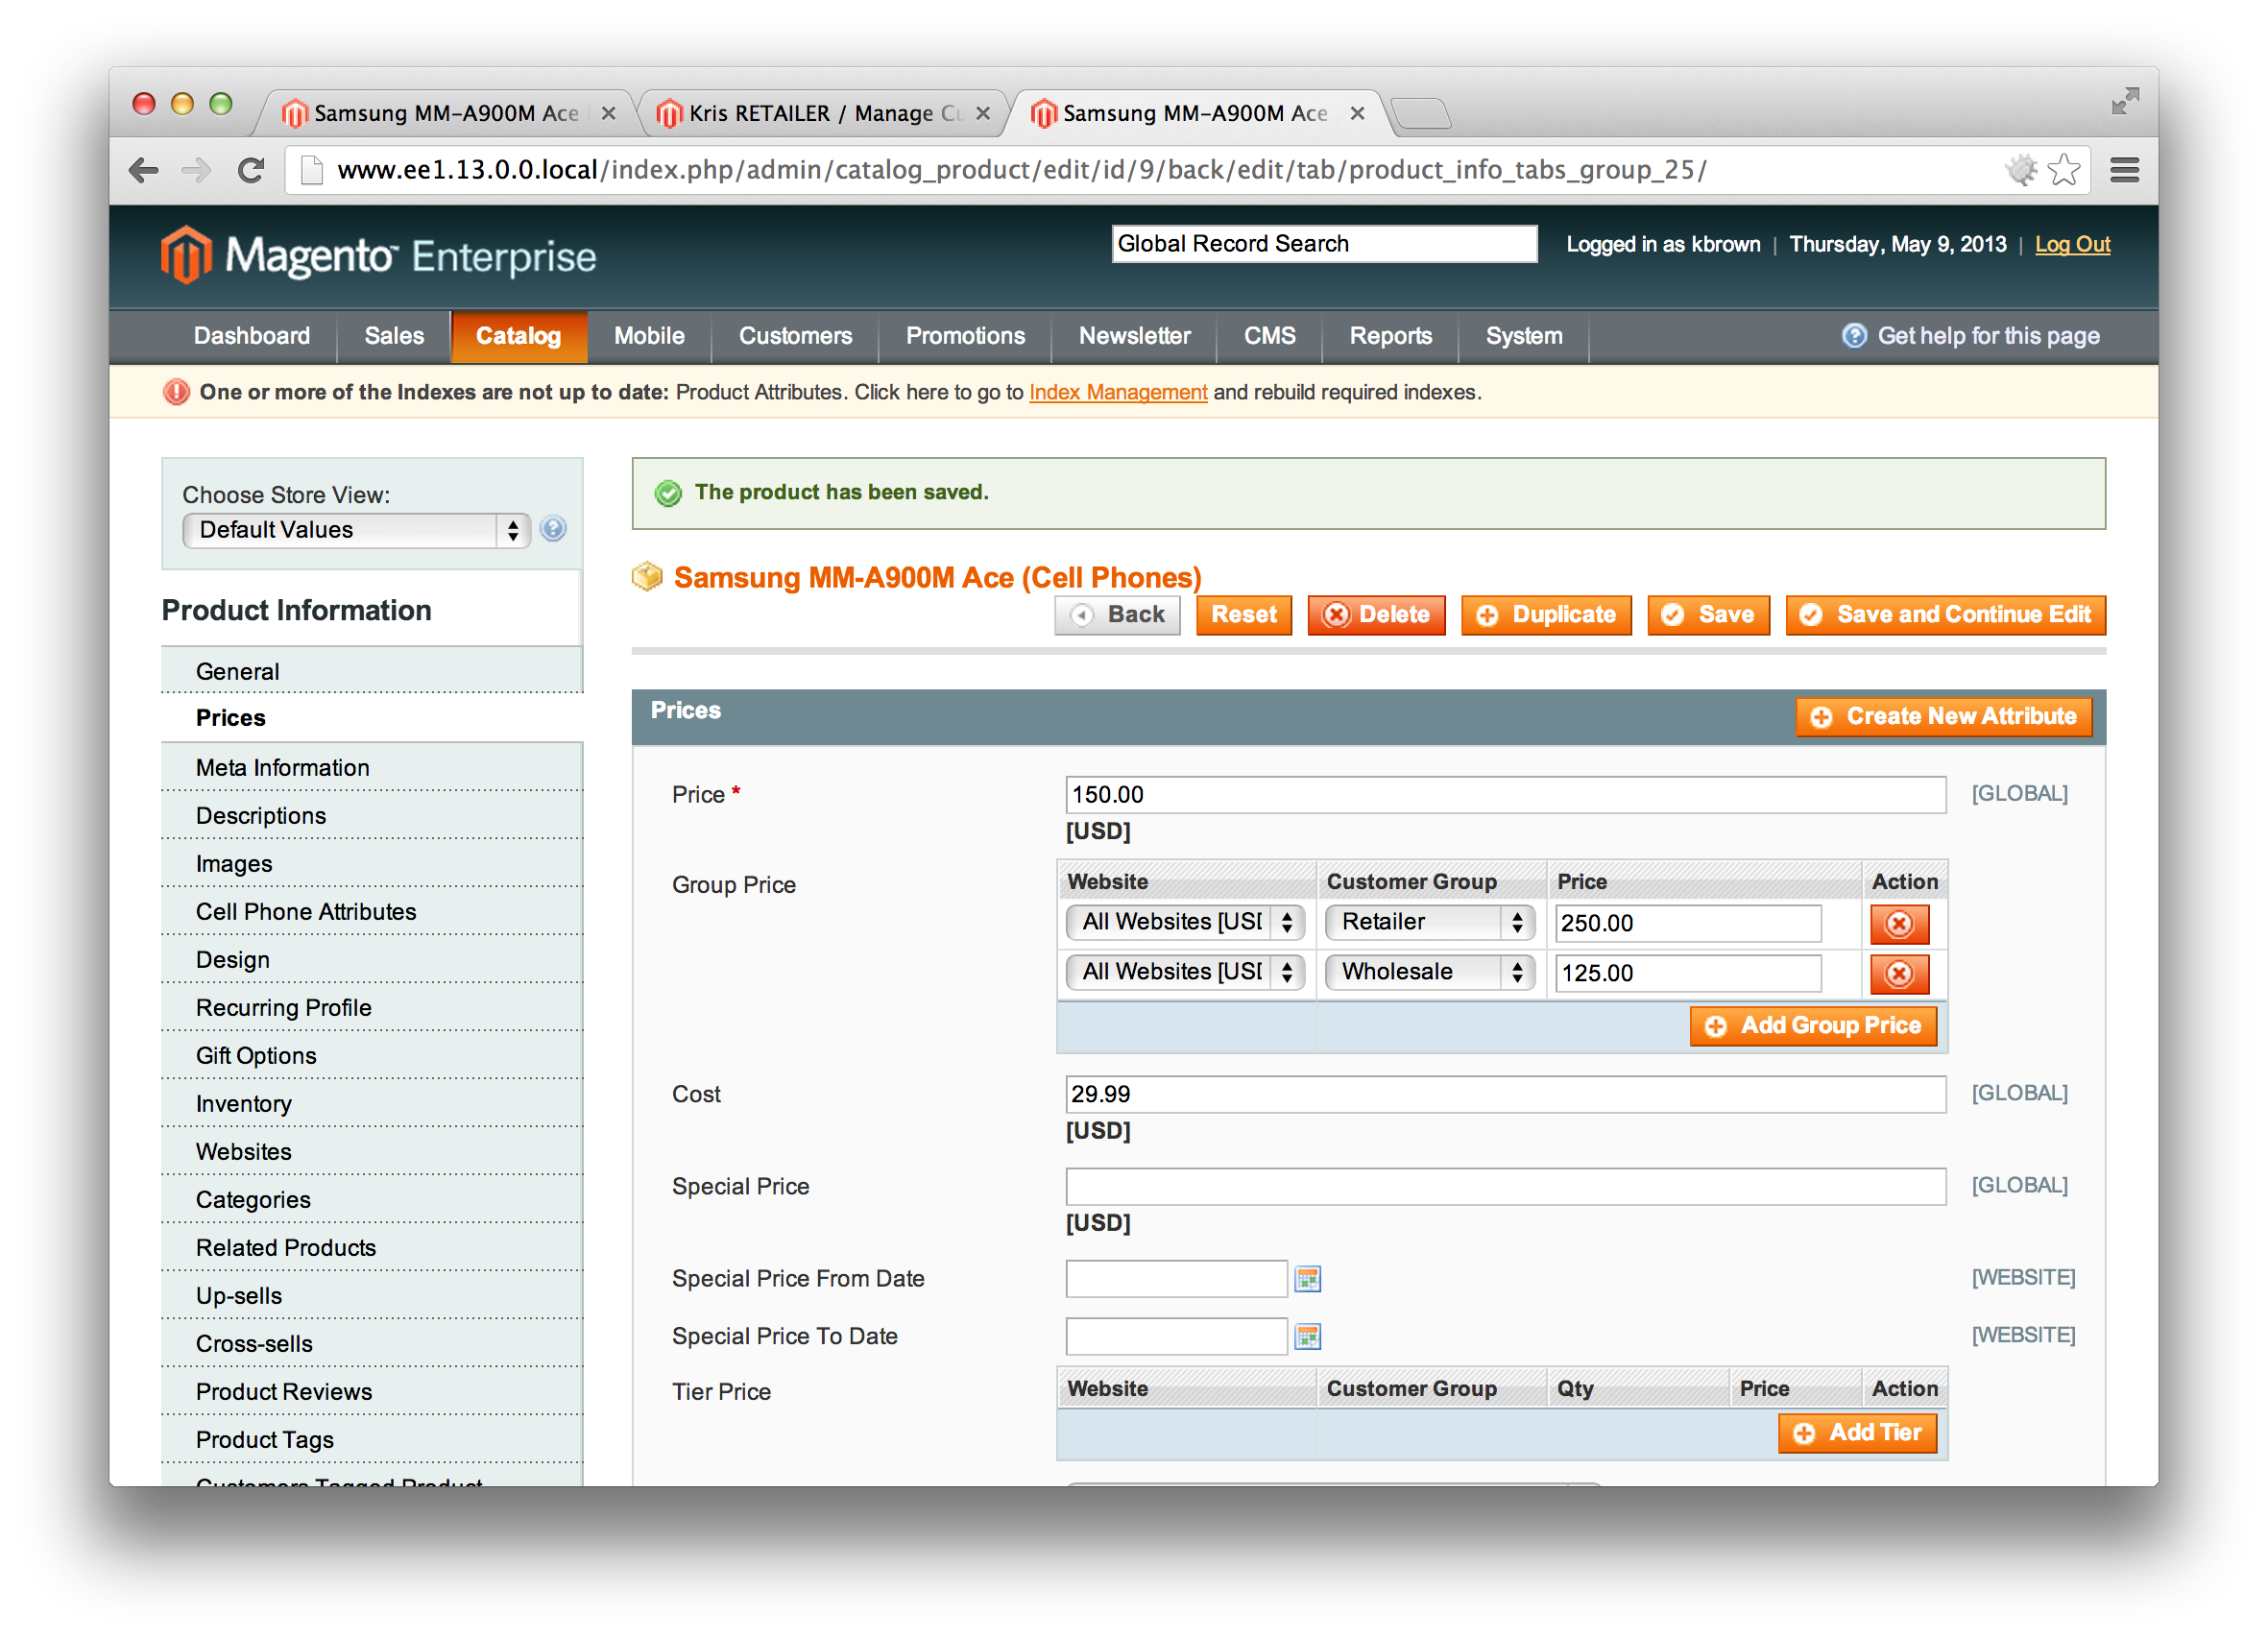Open the Inventory tab
This screenshot has height=1638, width=2268.
coord(372,1103)
